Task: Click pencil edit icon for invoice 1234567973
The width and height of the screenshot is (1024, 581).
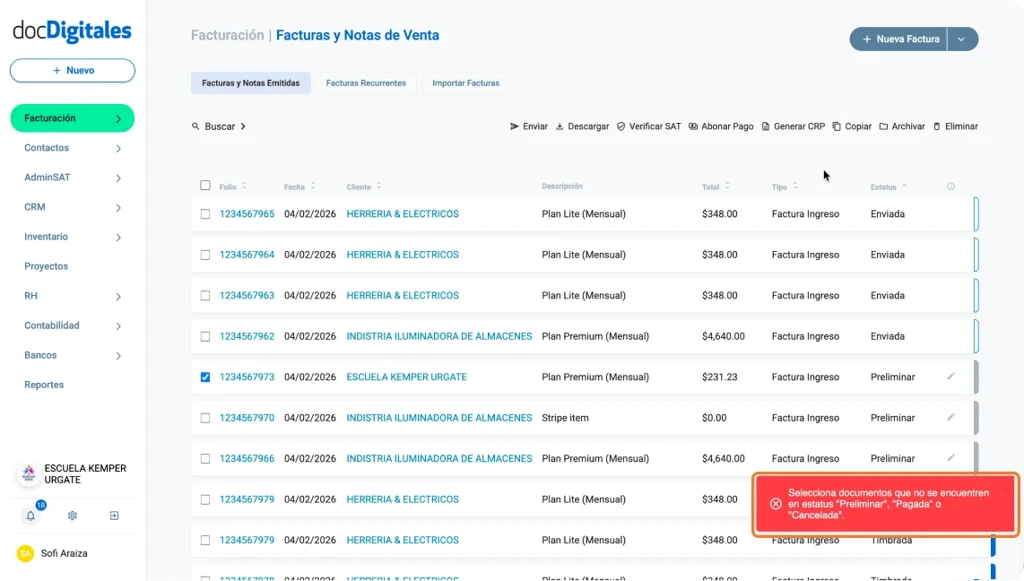Action: coord(951,377)
